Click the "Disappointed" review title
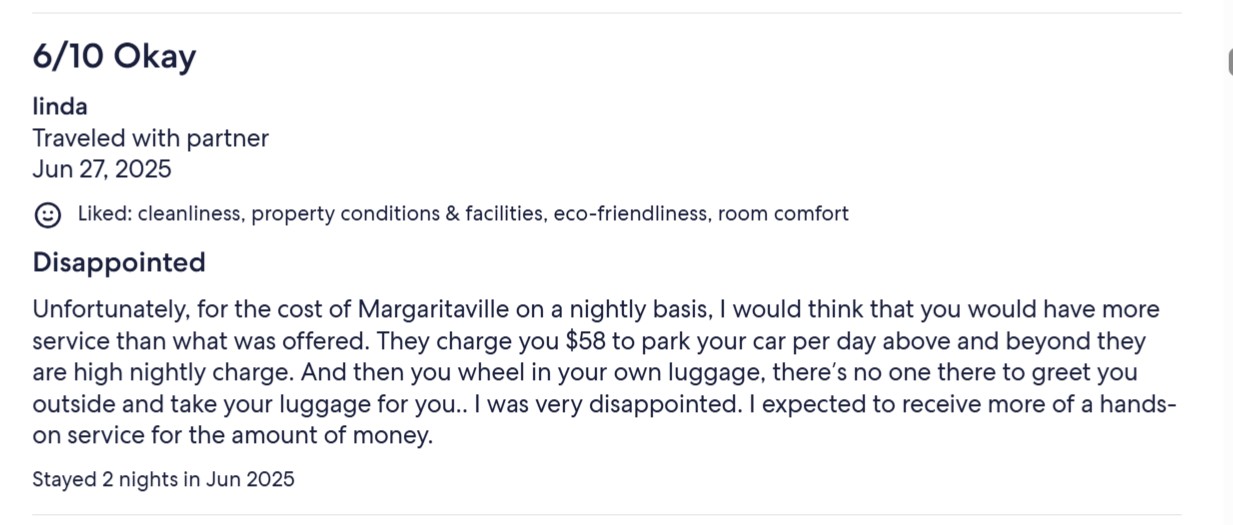The image size is (1233, 525). [x=119, y=262]
